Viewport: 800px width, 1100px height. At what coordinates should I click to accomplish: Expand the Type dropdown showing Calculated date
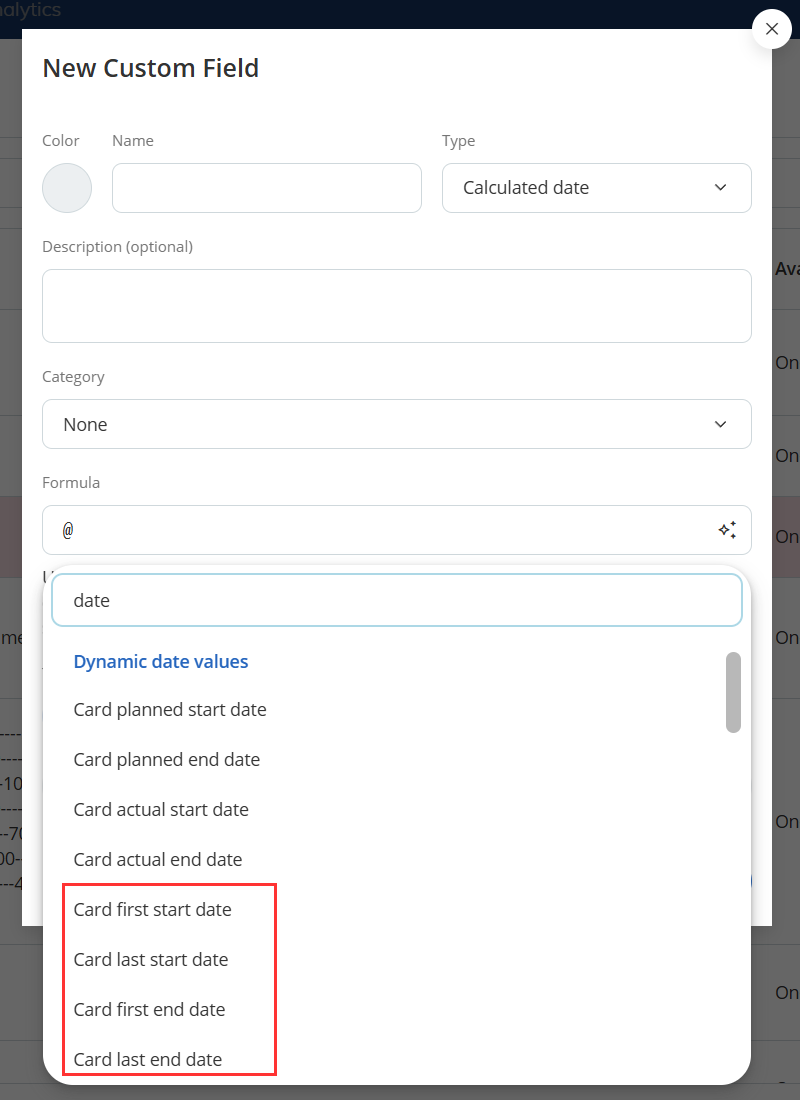click(596, 188)
